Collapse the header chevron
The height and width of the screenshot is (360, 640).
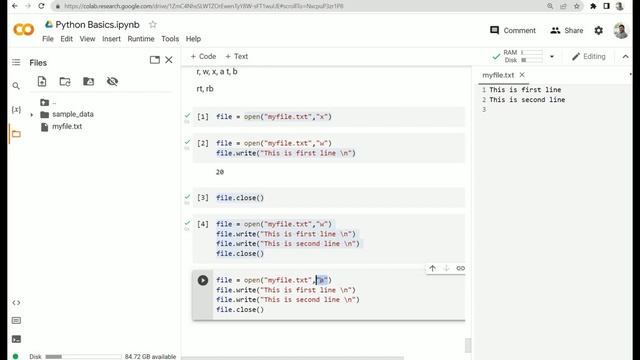[625, 57]
